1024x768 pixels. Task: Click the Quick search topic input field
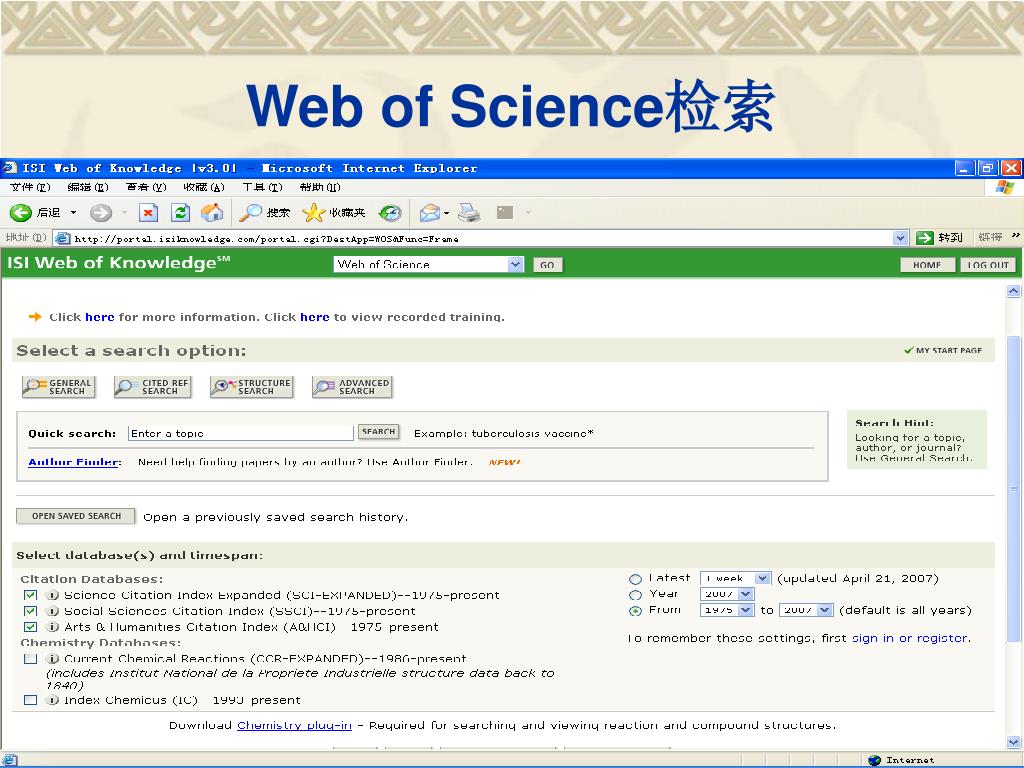pos(240,433)
